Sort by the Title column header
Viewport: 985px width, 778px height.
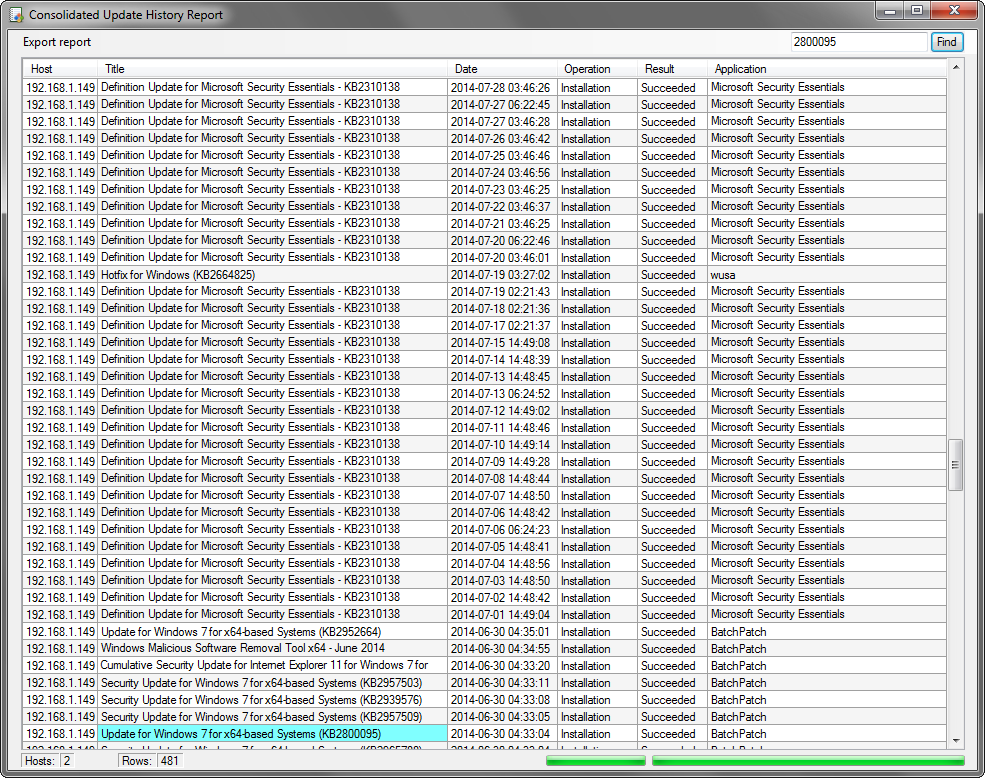coord(272,69)
